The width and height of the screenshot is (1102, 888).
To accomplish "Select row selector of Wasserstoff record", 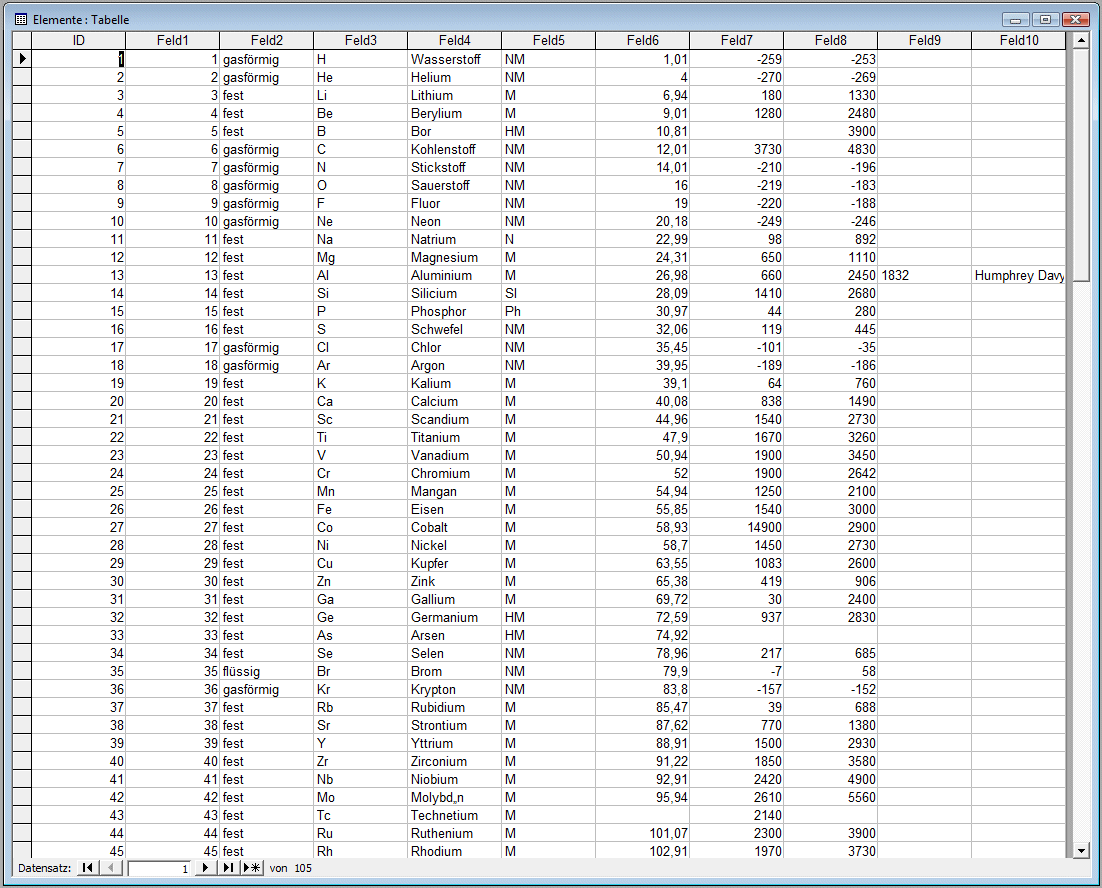I will 22,59.
